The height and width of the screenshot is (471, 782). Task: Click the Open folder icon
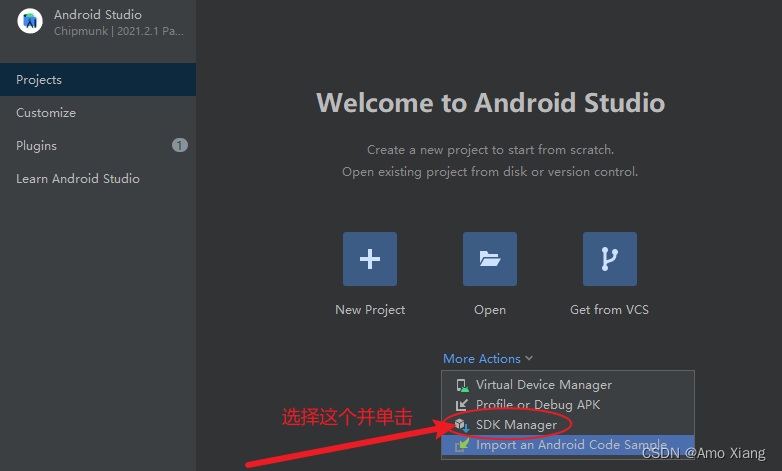coord(490,259)
